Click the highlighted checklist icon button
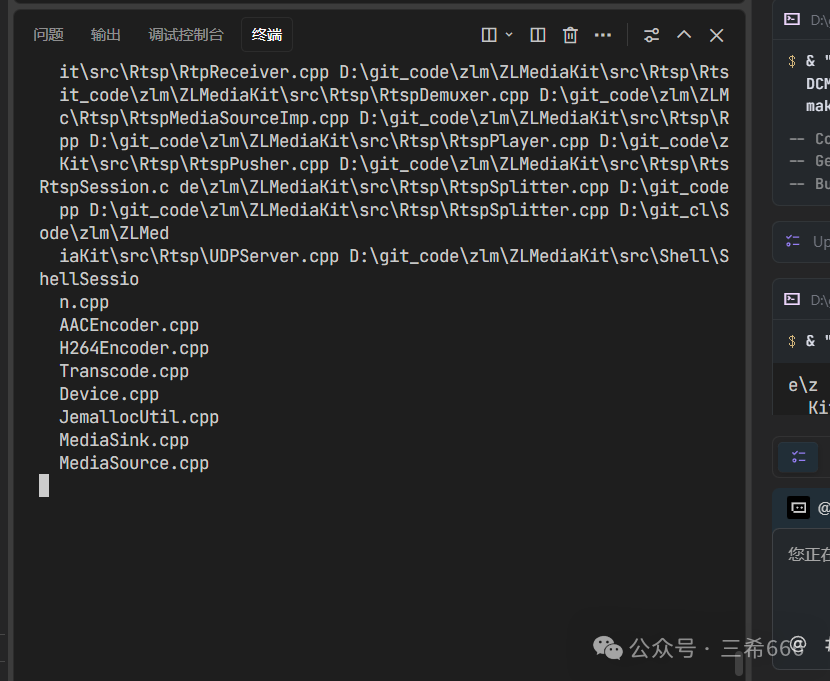830x681 pixels. tap(798, 457)
